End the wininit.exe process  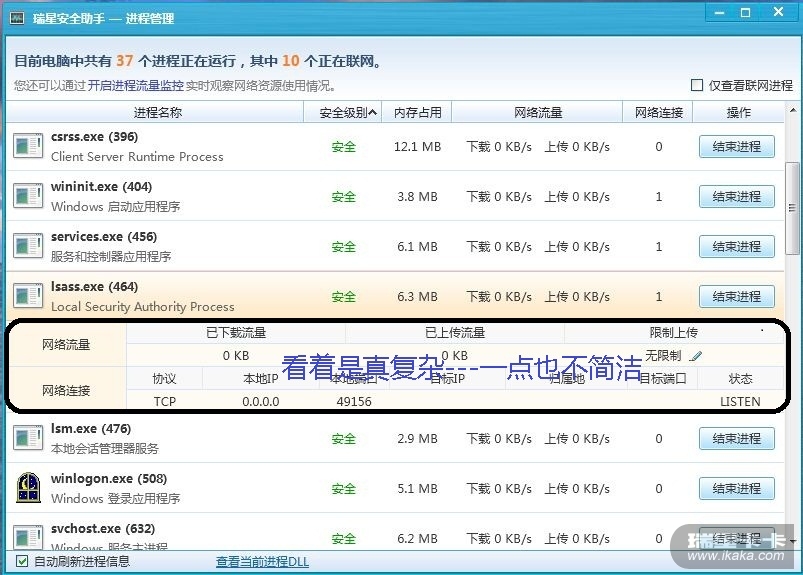pos(736,197)
